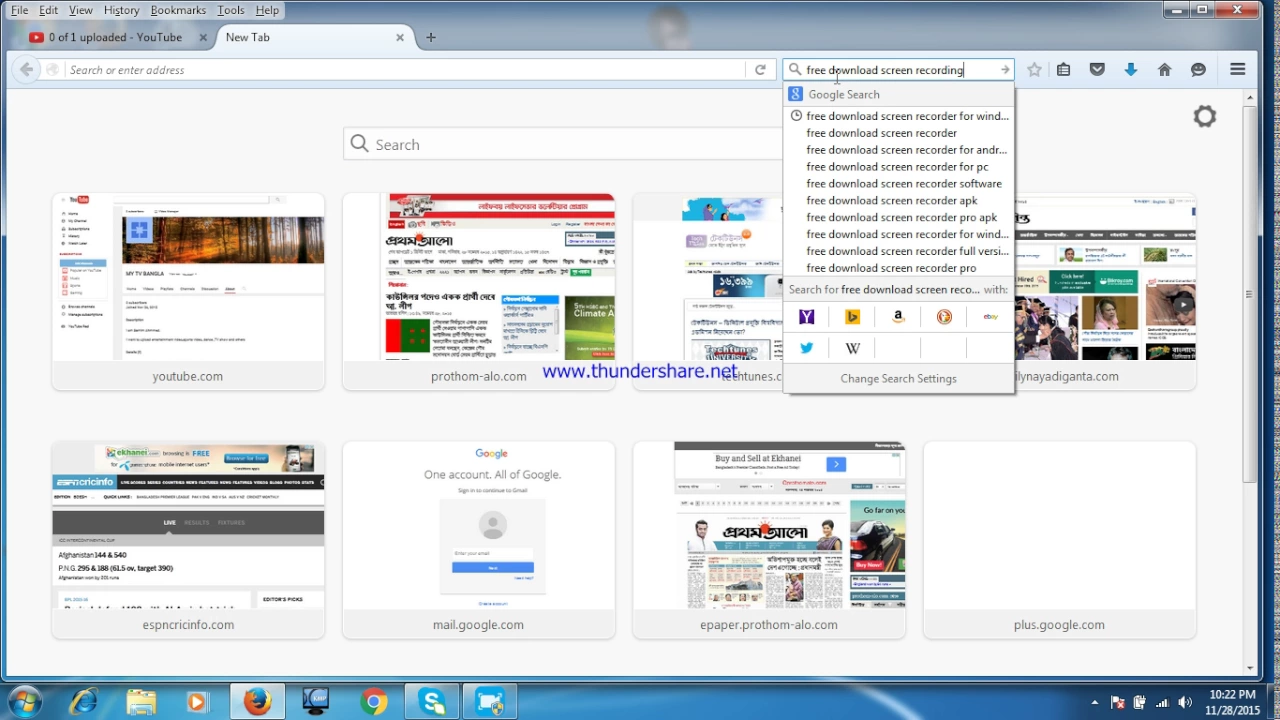Search with Bing engine icon
The image size is (1280, 720).
pos(853,317)
